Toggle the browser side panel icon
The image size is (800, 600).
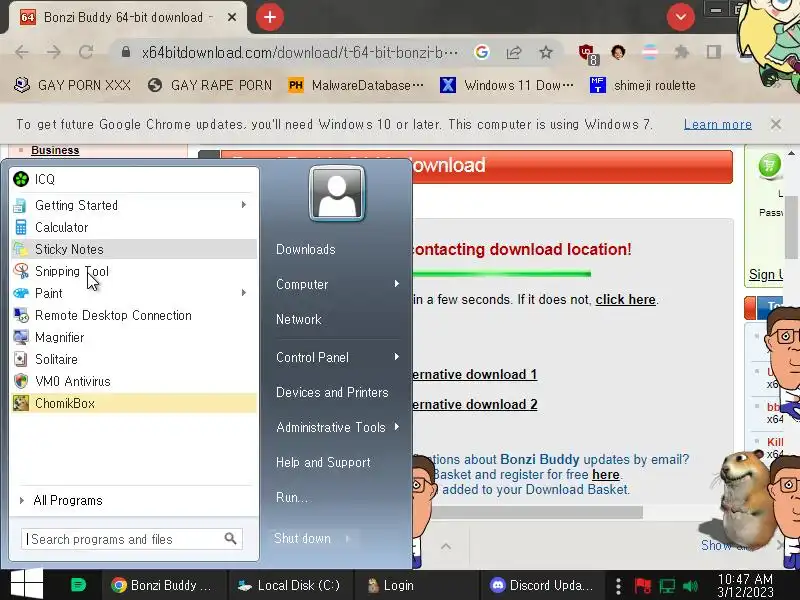(x=713, y=52)
